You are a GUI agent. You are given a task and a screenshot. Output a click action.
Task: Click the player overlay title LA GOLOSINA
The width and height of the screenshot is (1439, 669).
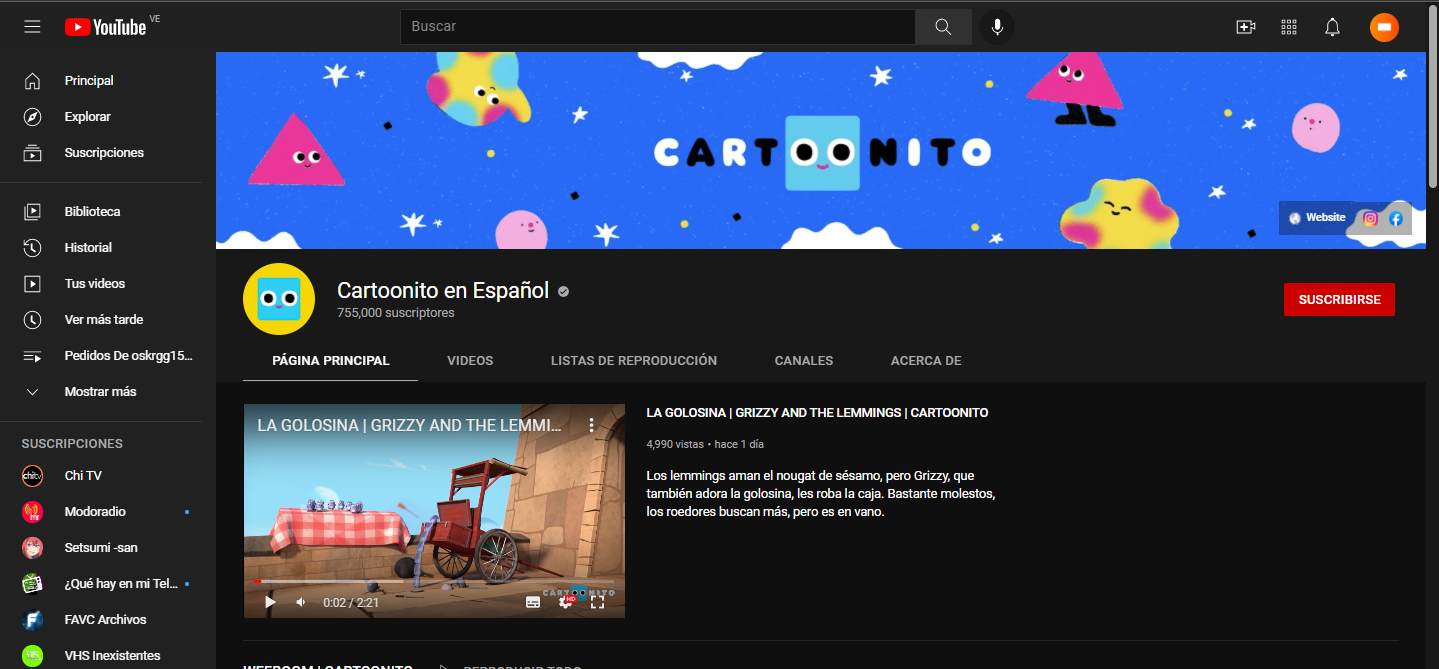pos(409,425)
